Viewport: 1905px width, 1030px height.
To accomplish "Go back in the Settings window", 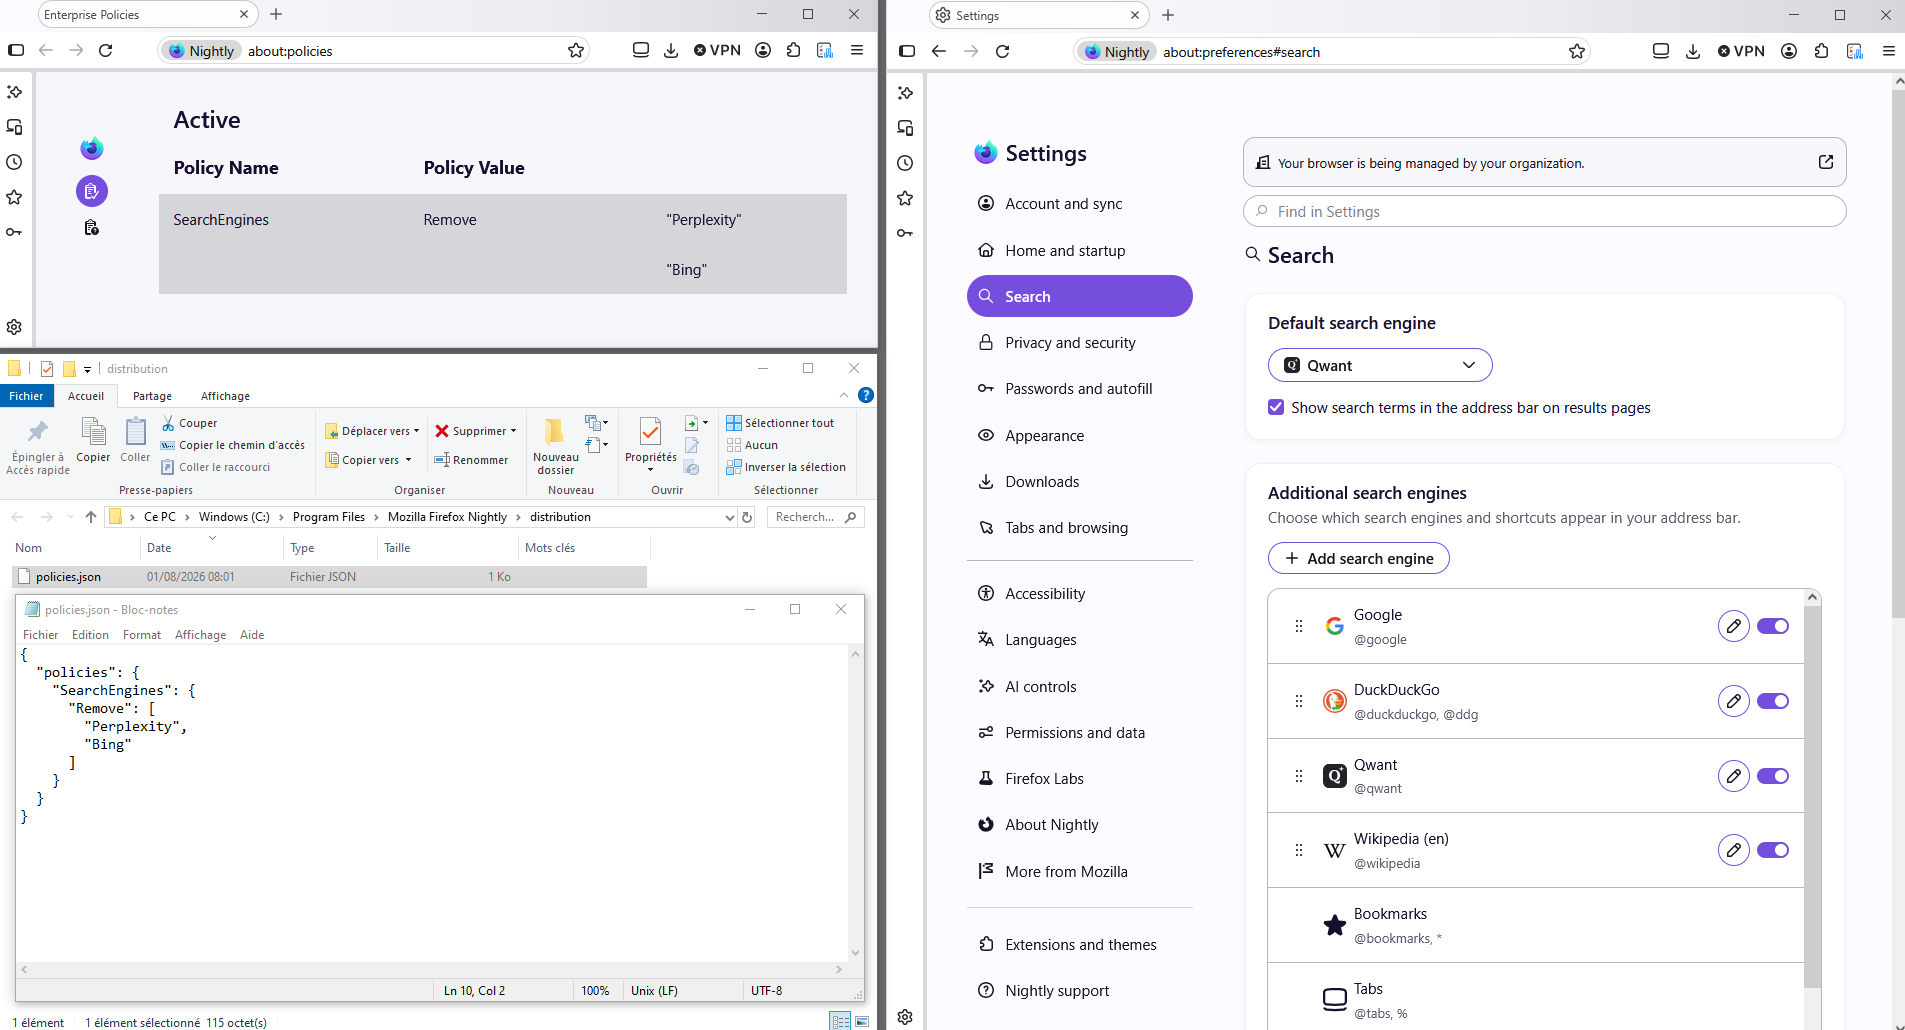I will tap(938, 51).
